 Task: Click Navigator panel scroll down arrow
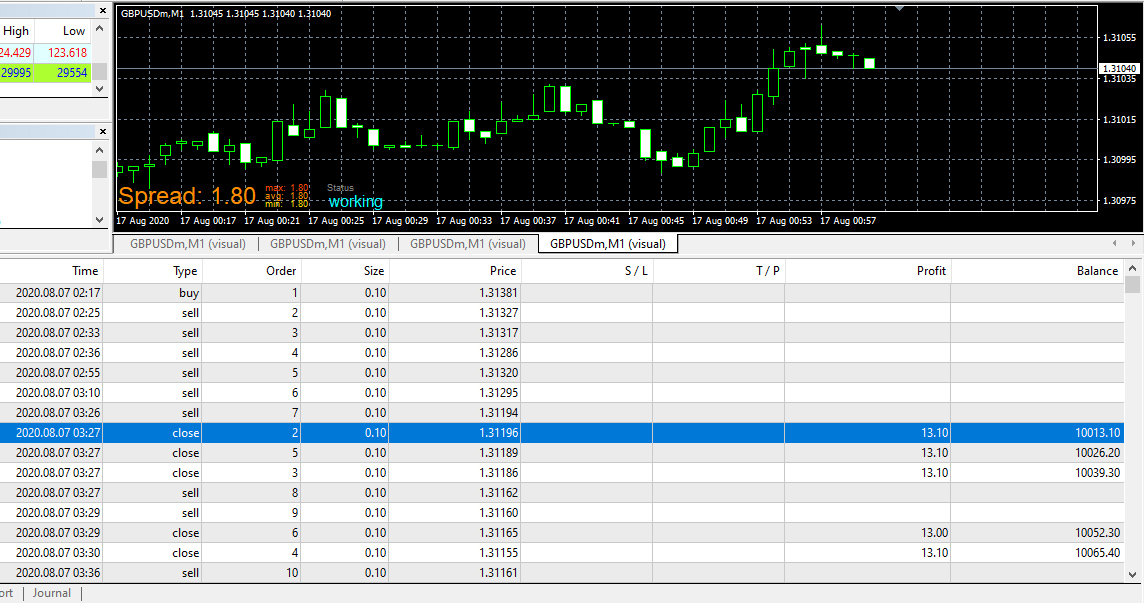point(100,220)
